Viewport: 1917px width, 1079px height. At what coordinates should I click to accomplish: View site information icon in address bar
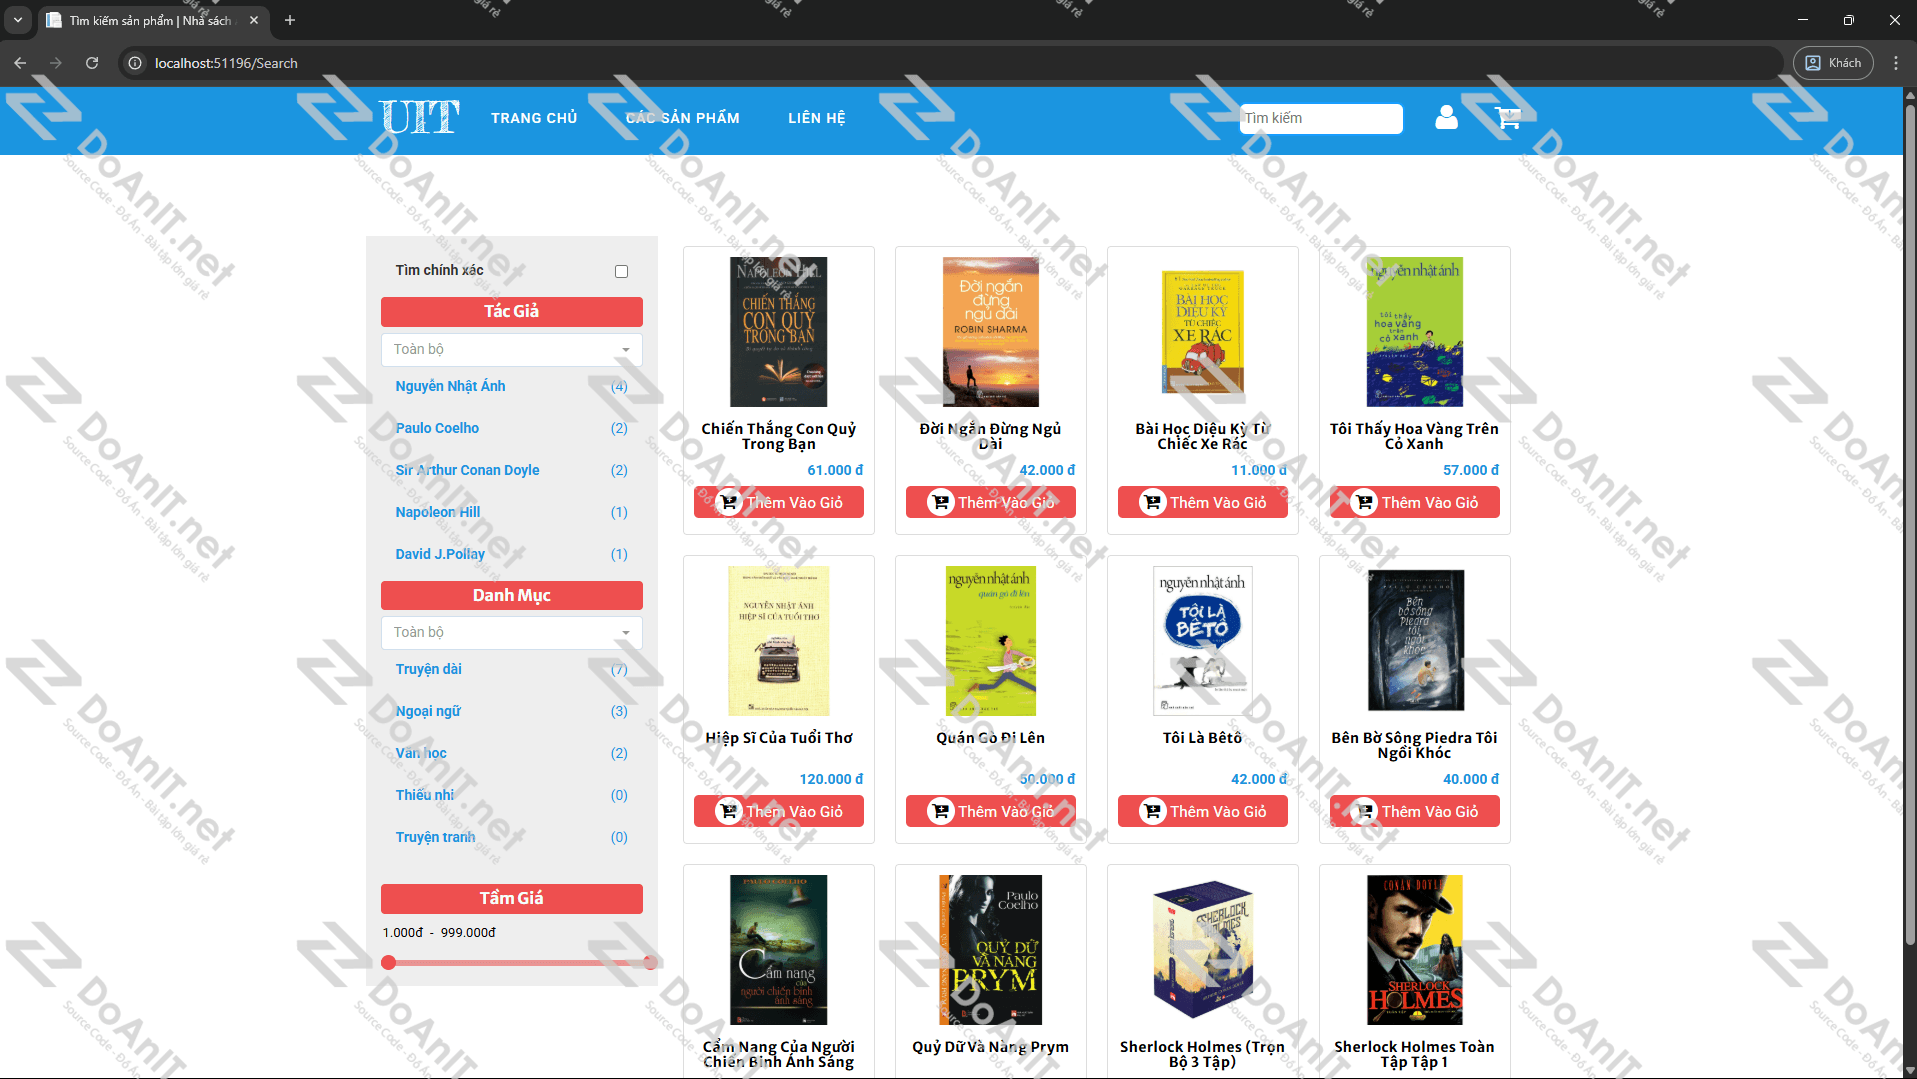[135, 63]
